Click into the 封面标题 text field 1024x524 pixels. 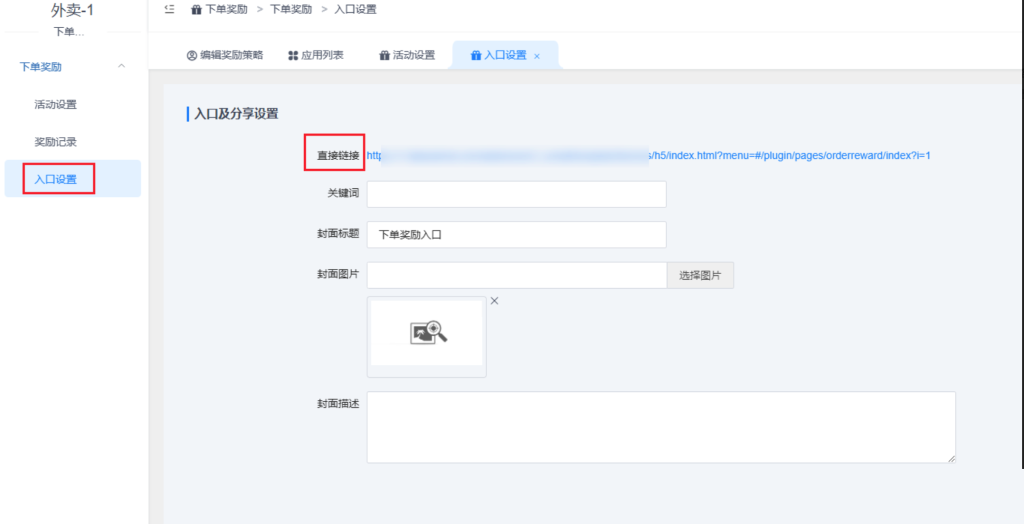pos(516,235)
